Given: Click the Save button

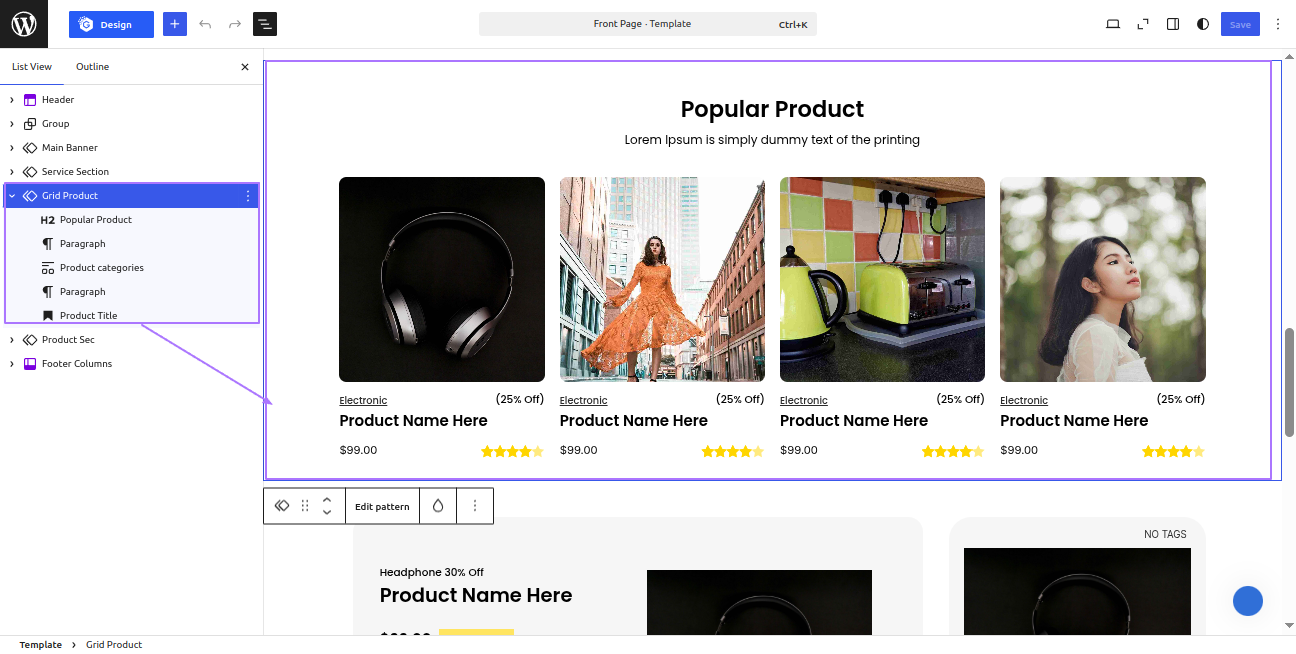Looking at the screenshot, I should [1240, 24].
